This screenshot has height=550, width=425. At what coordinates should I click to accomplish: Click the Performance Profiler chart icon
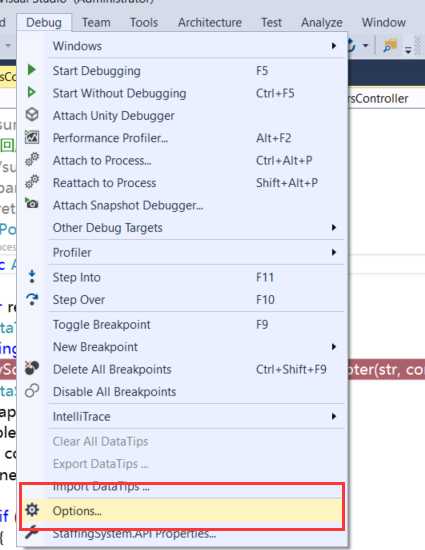pos(32,137)
